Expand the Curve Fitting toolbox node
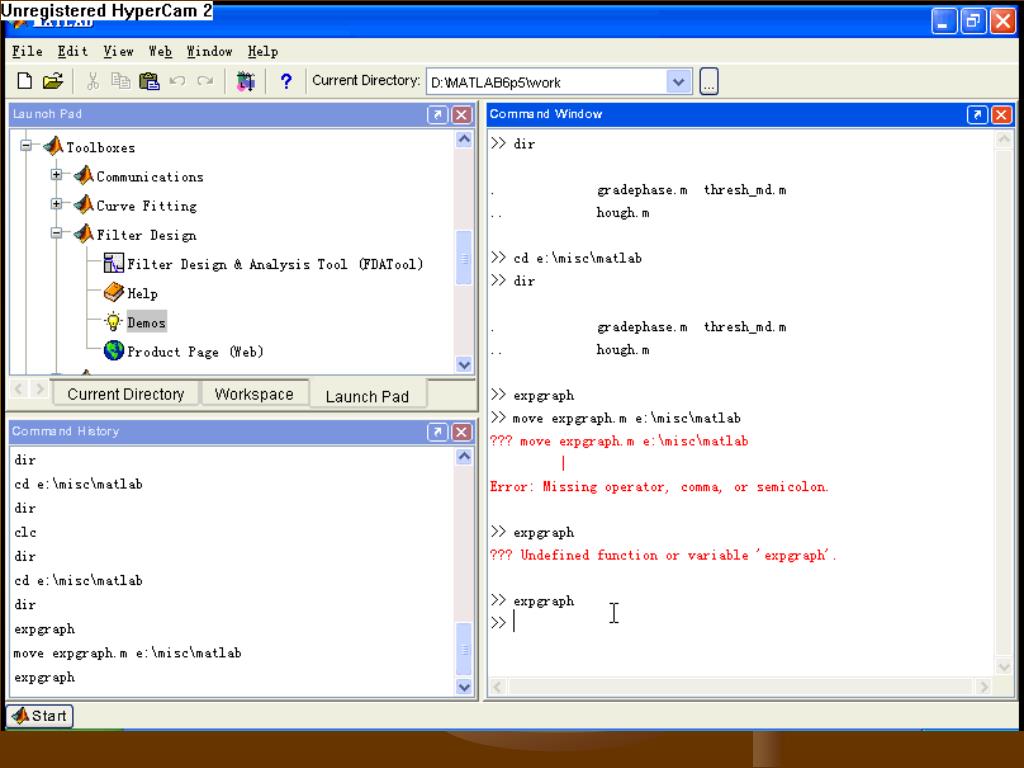This screenshot has height=768, width=1024. coord(56,204)
